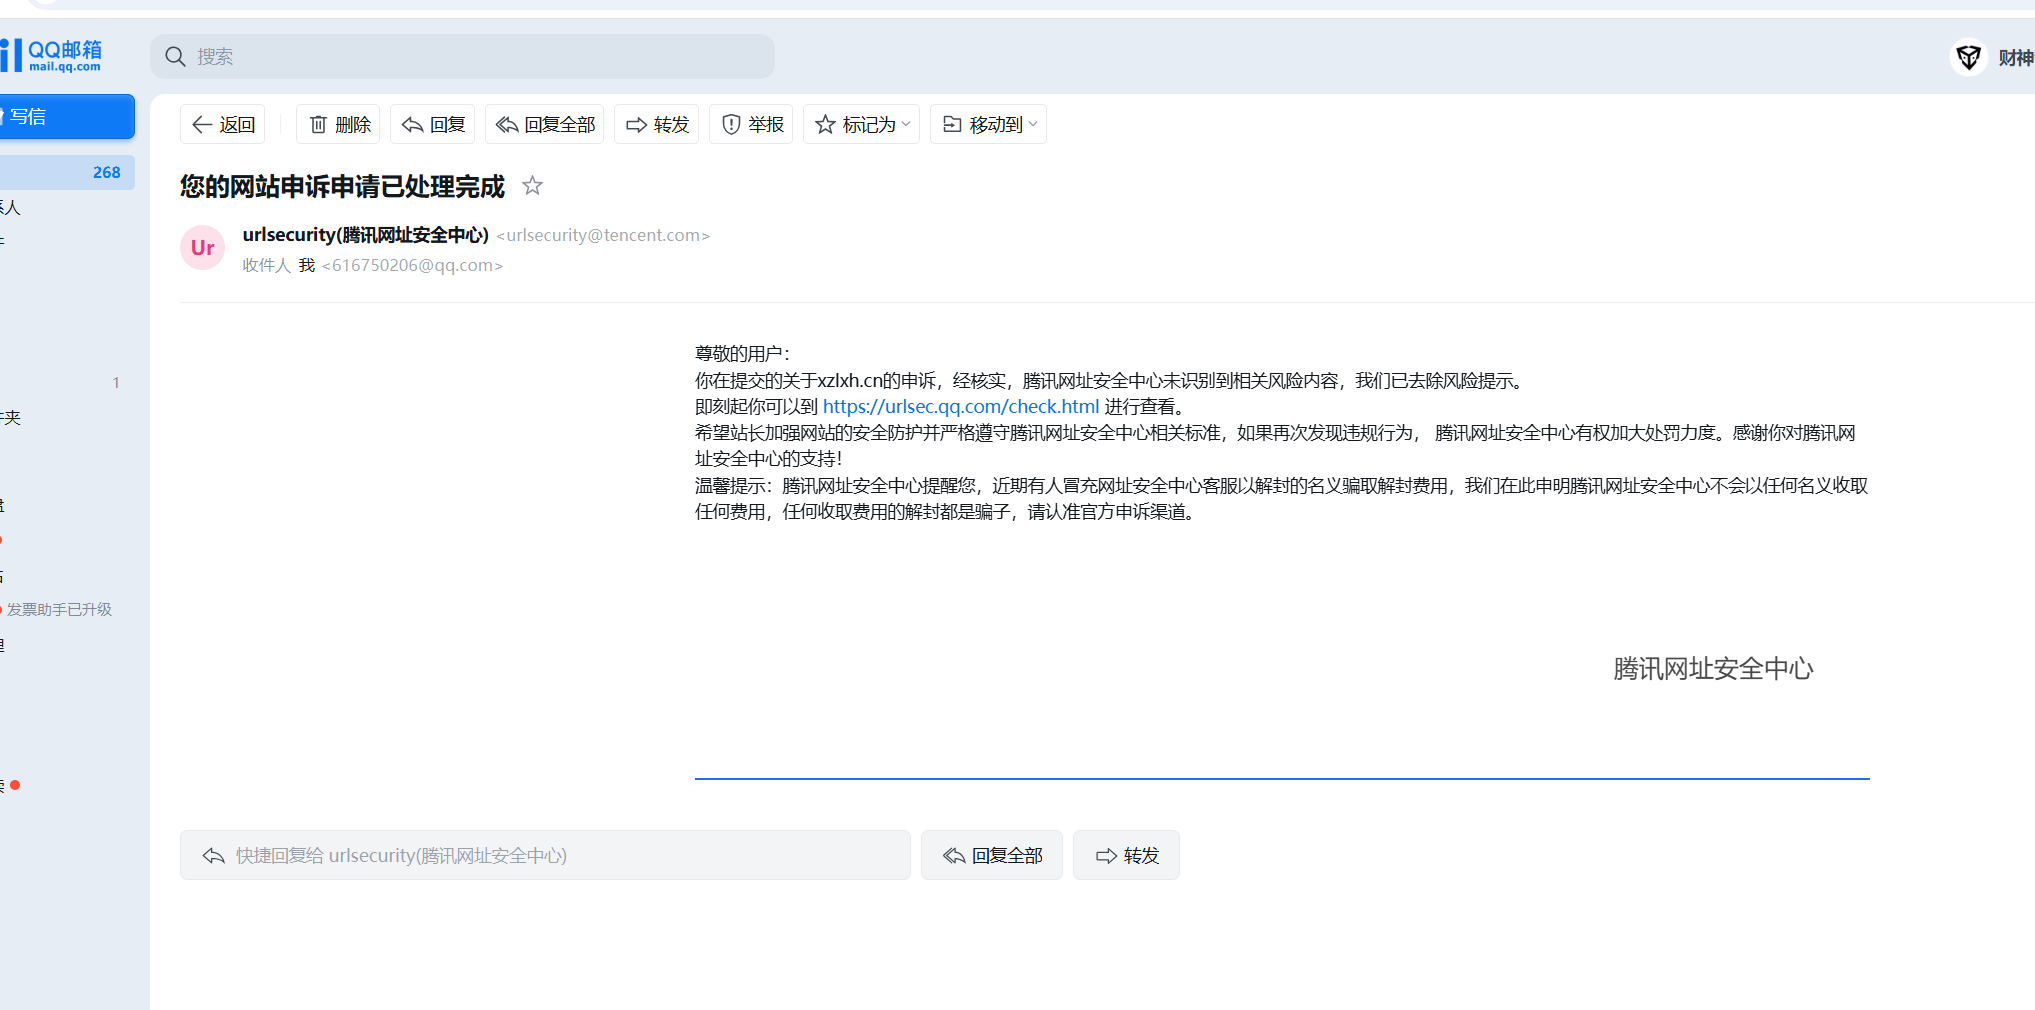Click 回复 in the top toolbar

pyautogui.click(x=433, y=124)
